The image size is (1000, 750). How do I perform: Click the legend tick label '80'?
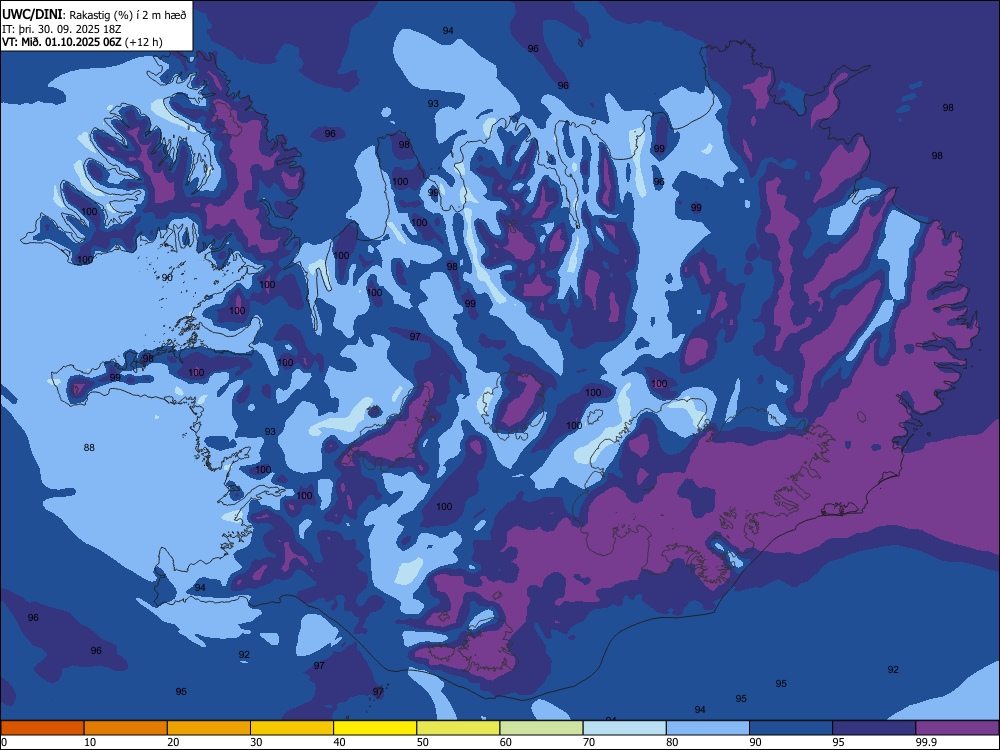672,742
